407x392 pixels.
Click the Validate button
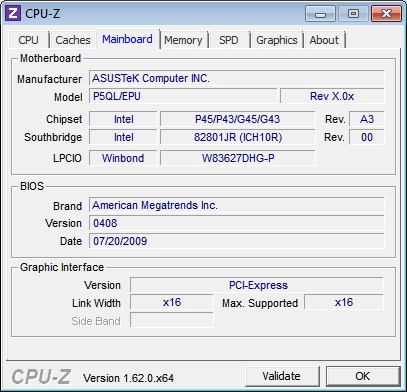(x=281, y=376)
